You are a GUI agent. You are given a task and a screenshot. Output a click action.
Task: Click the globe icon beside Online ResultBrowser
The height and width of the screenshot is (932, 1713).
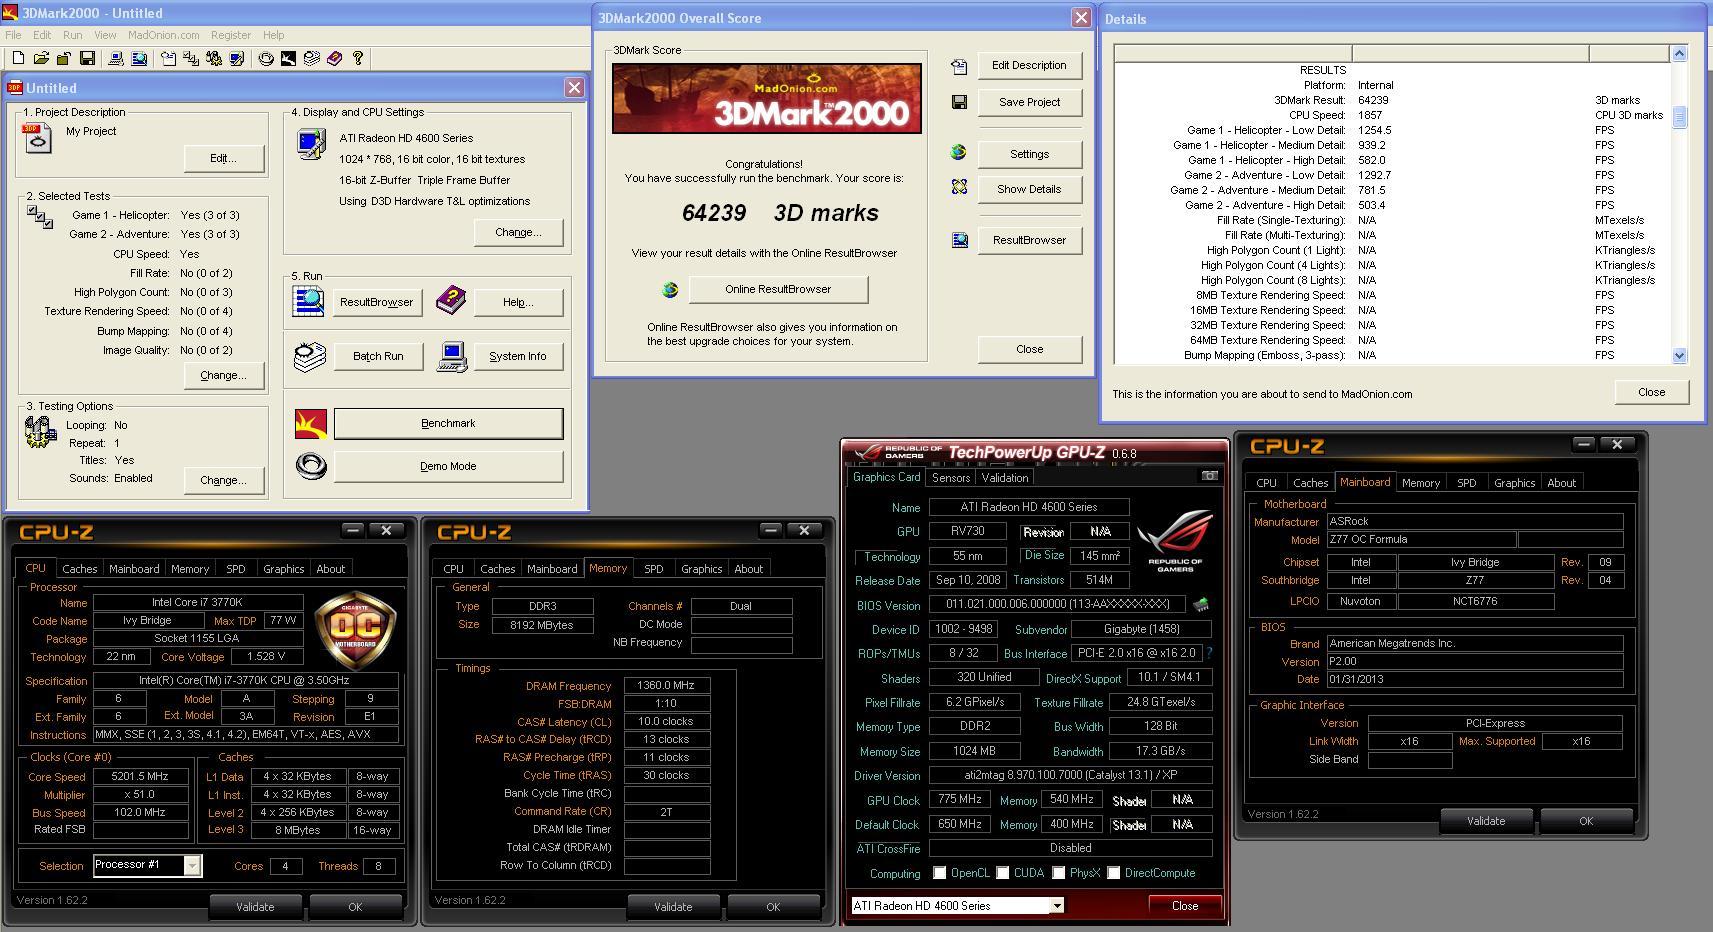pos(670,289)
